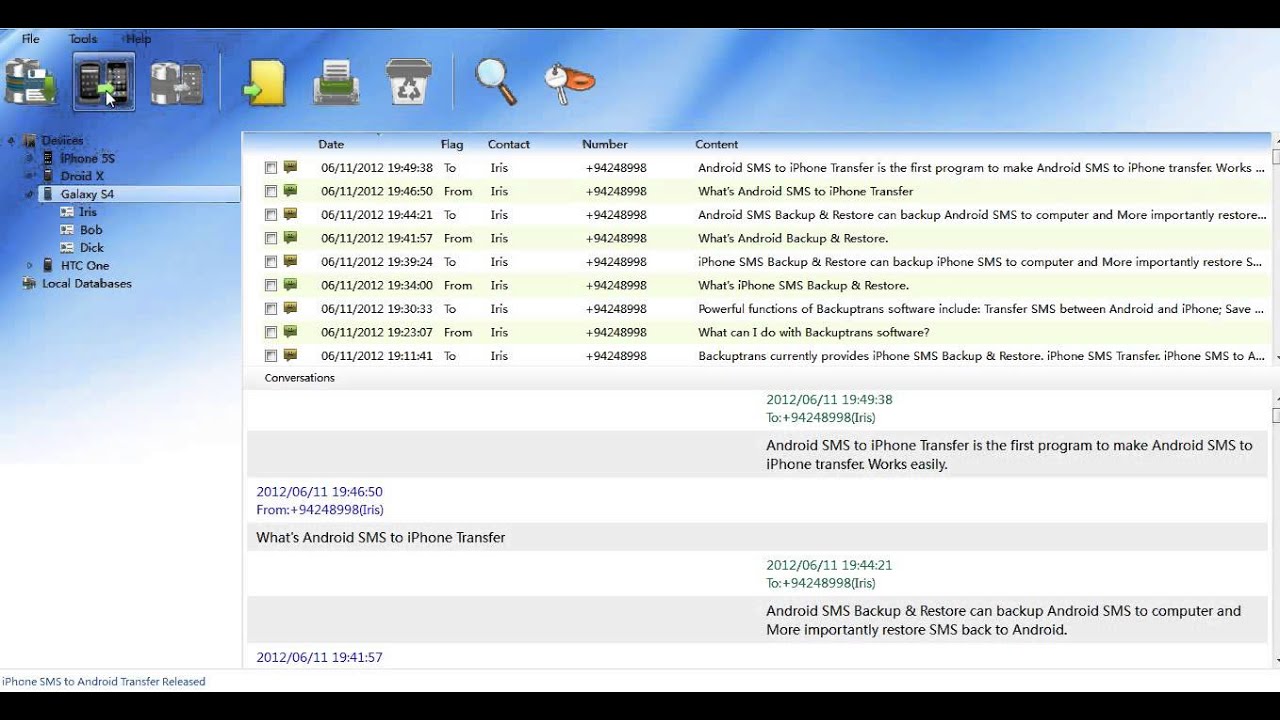Select the Galaxy S4 tree label
The width and height of the screenshot is (1280, 720).
coord(87,194)
